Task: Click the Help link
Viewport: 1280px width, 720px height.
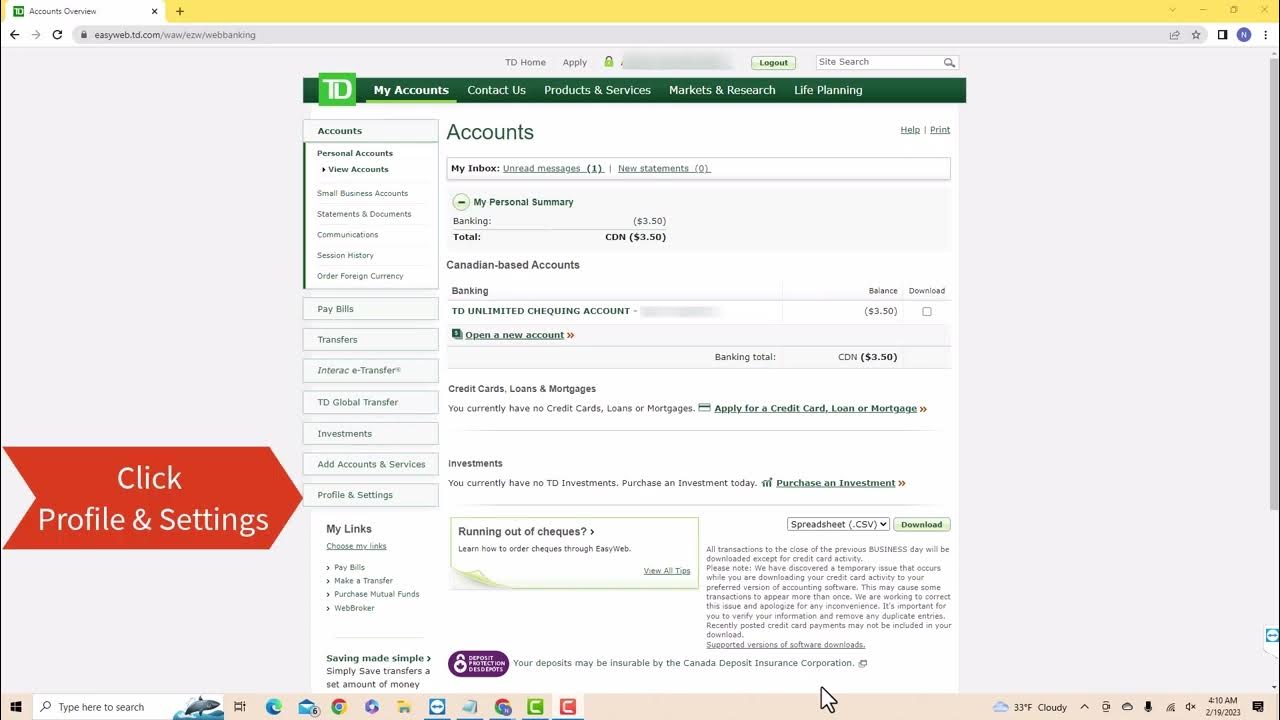Action: point(910,130)
